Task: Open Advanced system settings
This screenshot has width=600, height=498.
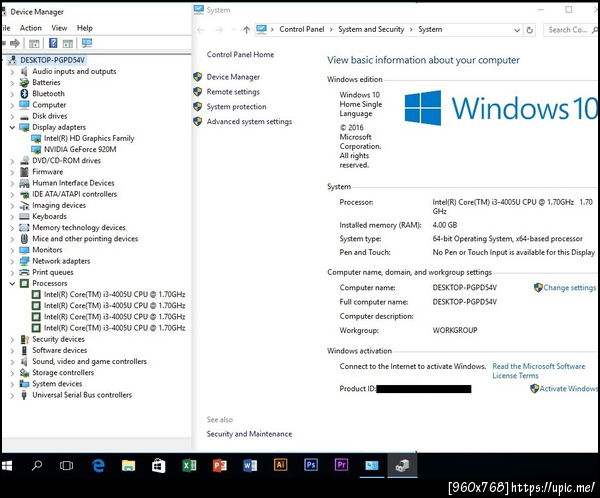Action: coord(249,122)
